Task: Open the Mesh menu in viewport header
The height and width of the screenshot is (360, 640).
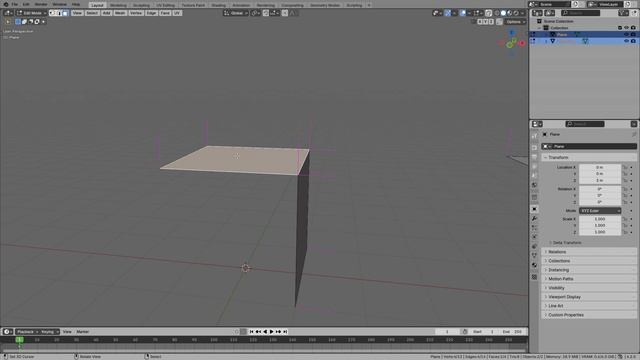Action: pyautogui.click(x=120, y=13)
